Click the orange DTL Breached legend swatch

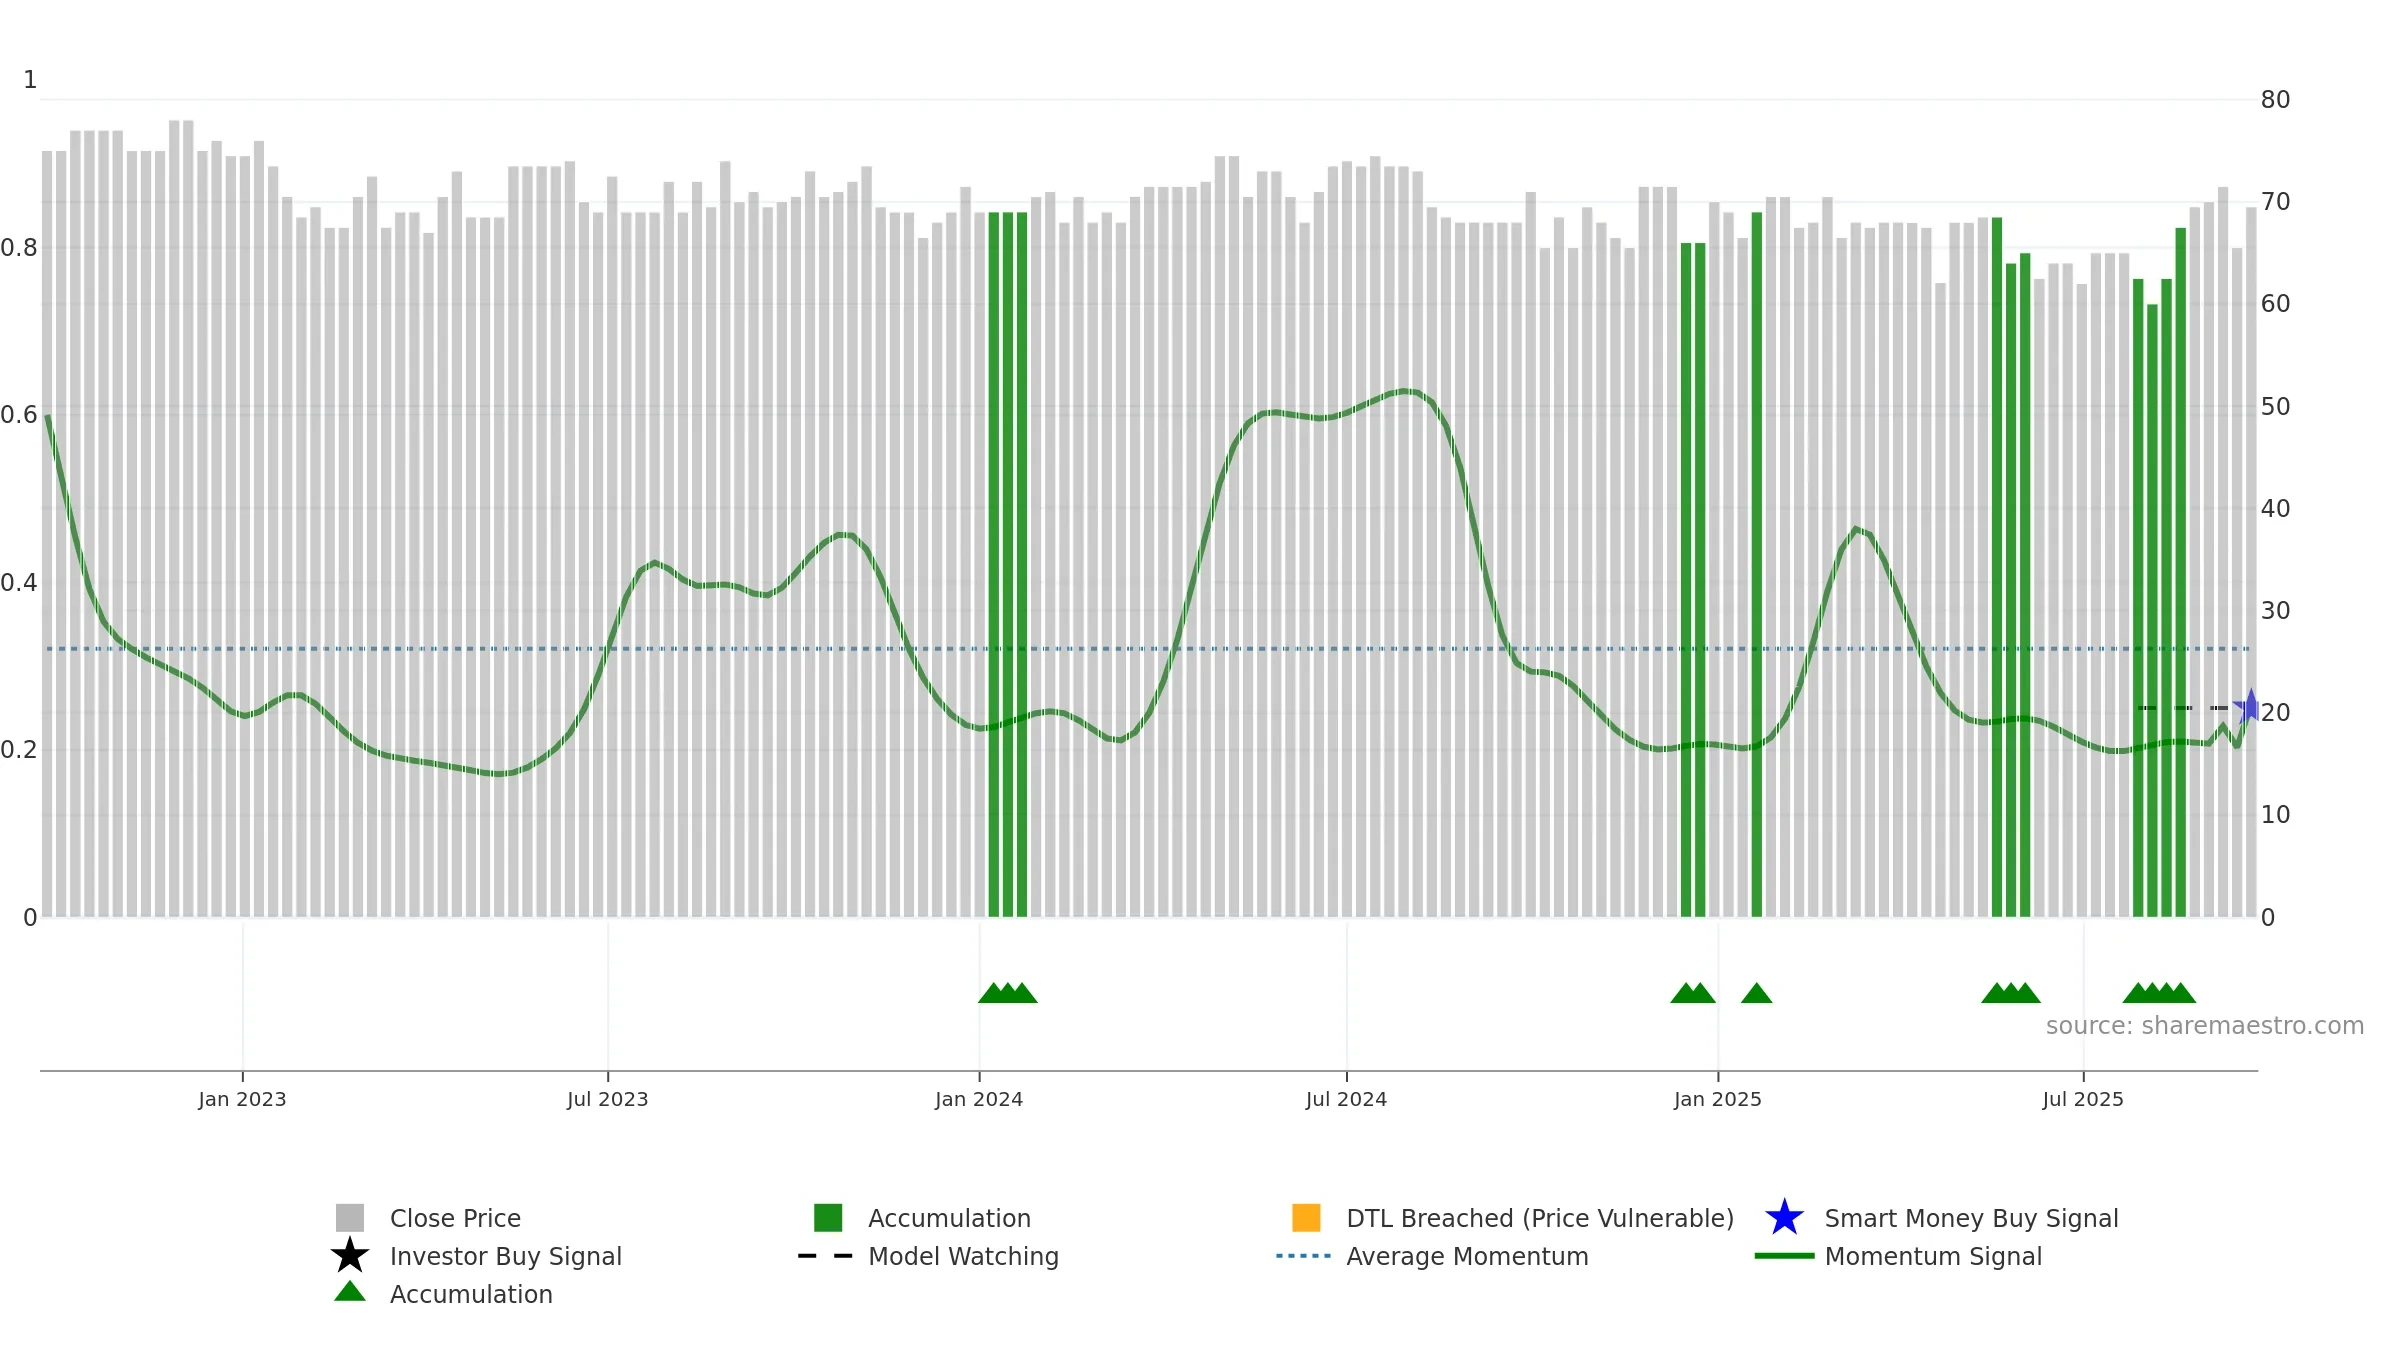point(1306,1218)
